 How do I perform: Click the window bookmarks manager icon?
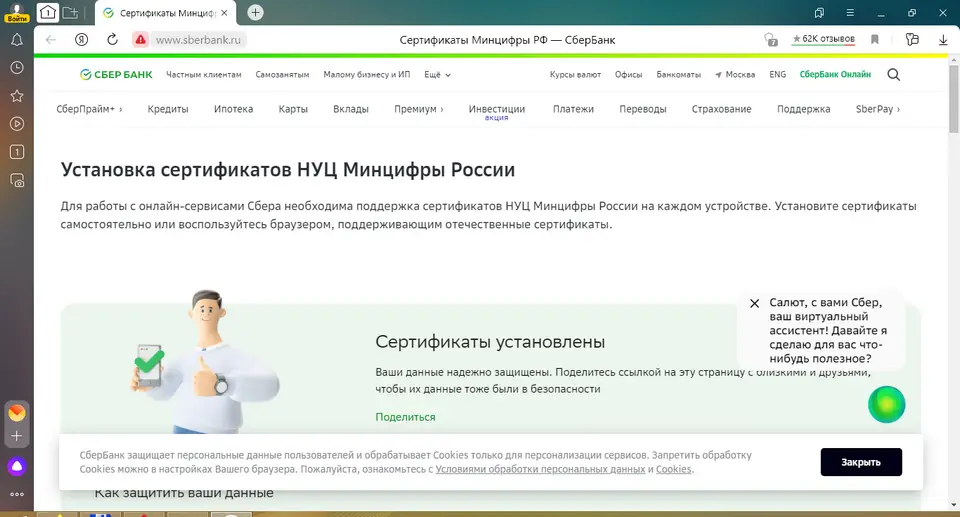tap(819, 12)
